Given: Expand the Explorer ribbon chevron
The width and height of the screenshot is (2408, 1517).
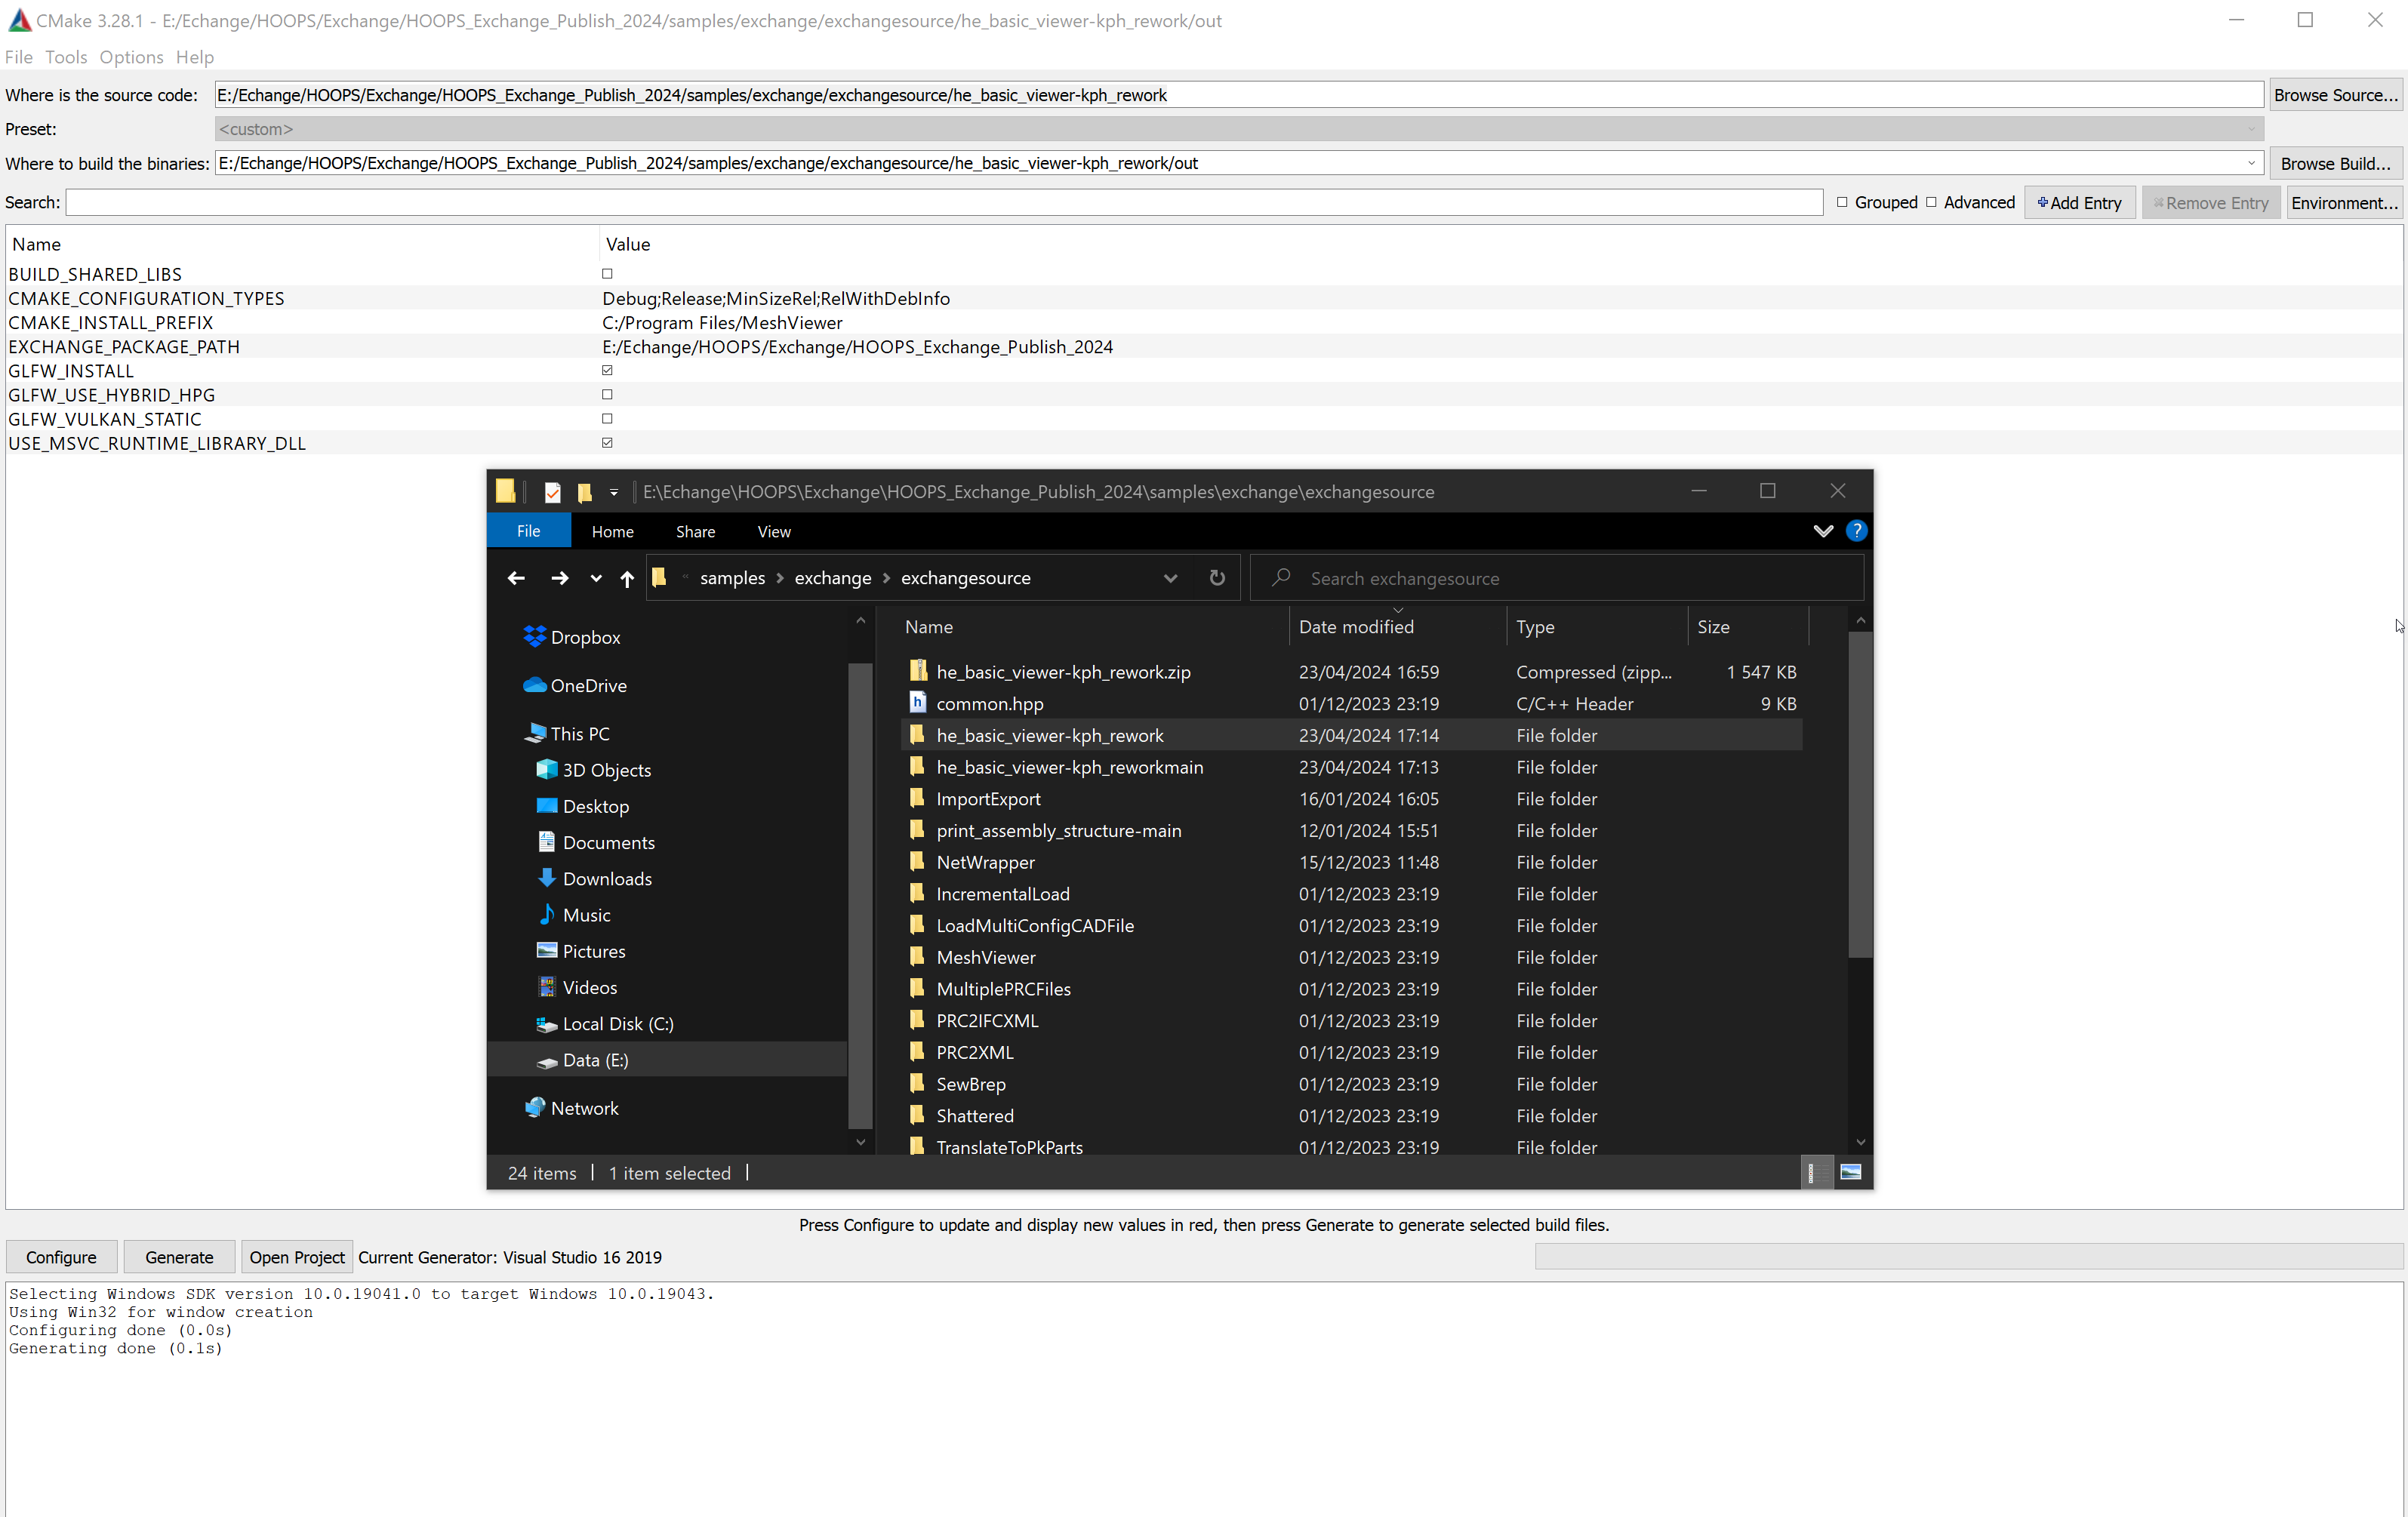Looking at the screenshot, I should coord(1823,531).
